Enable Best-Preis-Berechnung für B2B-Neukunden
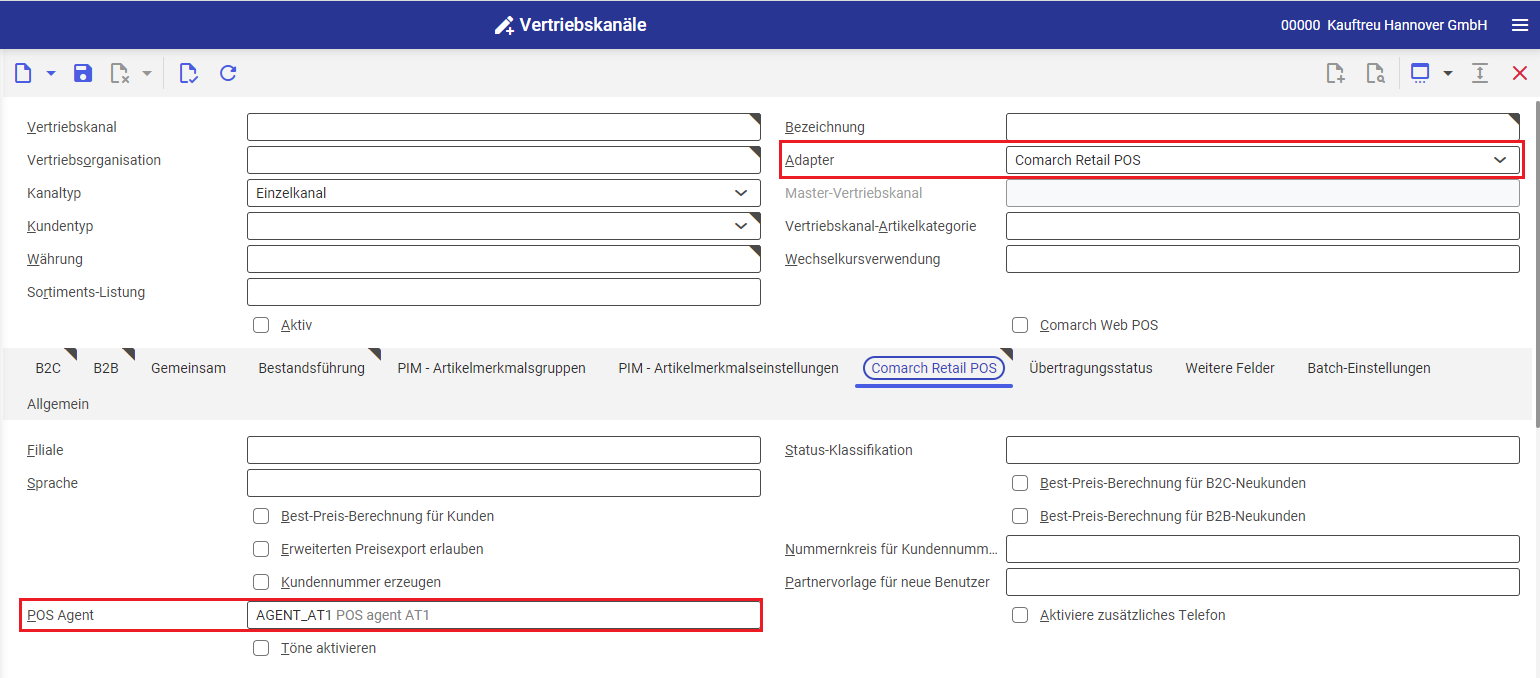Viewport: 1540px width, 678px height. 1020,516
